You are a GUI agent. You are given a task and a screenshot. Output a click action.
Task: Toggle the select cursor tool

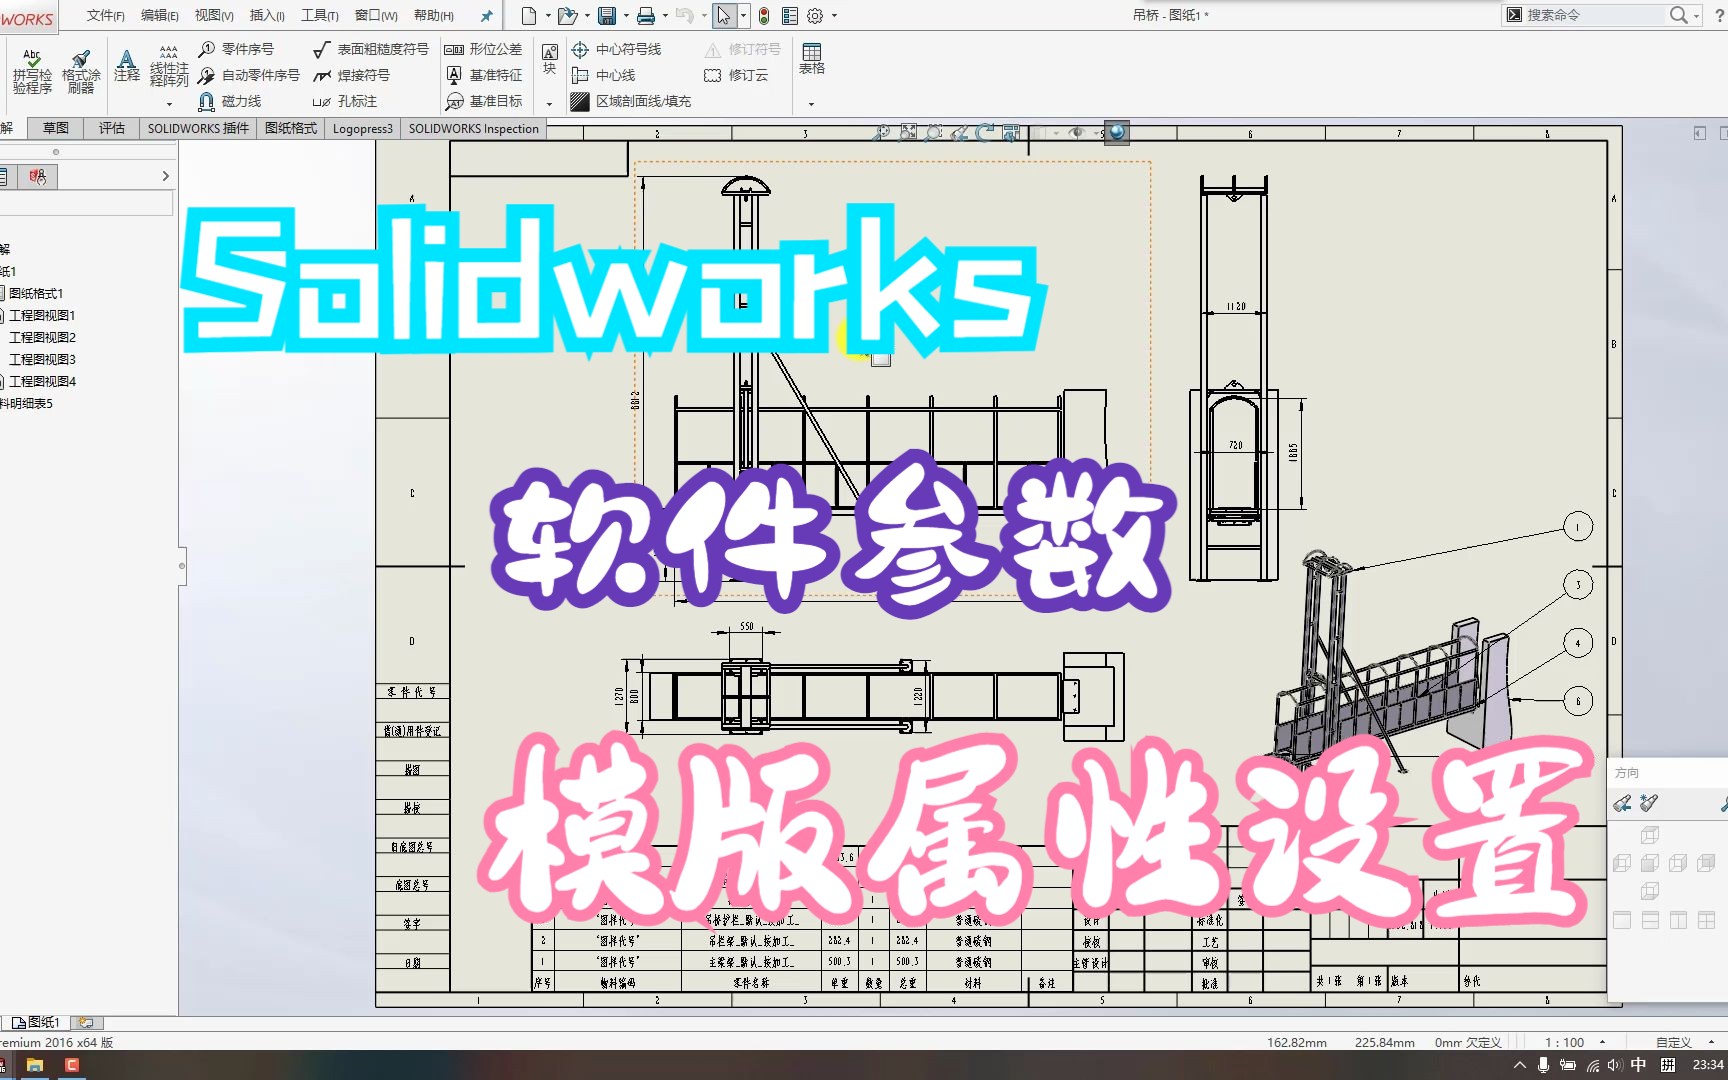click(x=724, y=15)
